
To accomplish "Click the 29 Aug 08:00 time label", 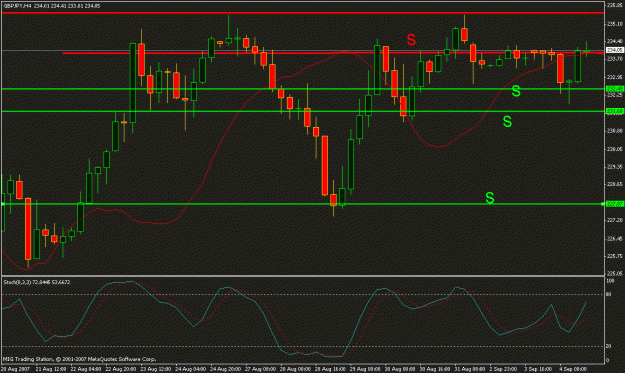I will [365, 369].
